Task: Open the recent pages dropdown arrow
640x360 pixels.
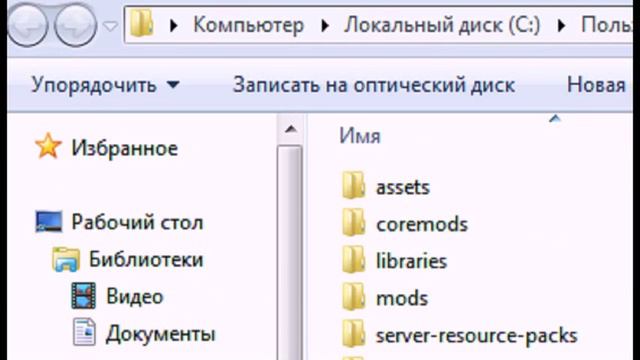Action: pyautogui.click(x=110, y=27)
